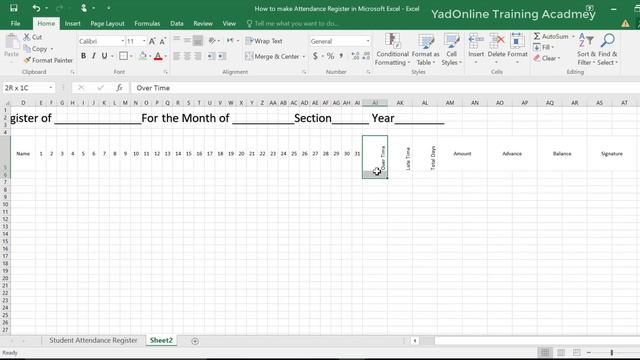Apply Comma Style format
This screenshot has width=640, height=360.
(341, 56)
